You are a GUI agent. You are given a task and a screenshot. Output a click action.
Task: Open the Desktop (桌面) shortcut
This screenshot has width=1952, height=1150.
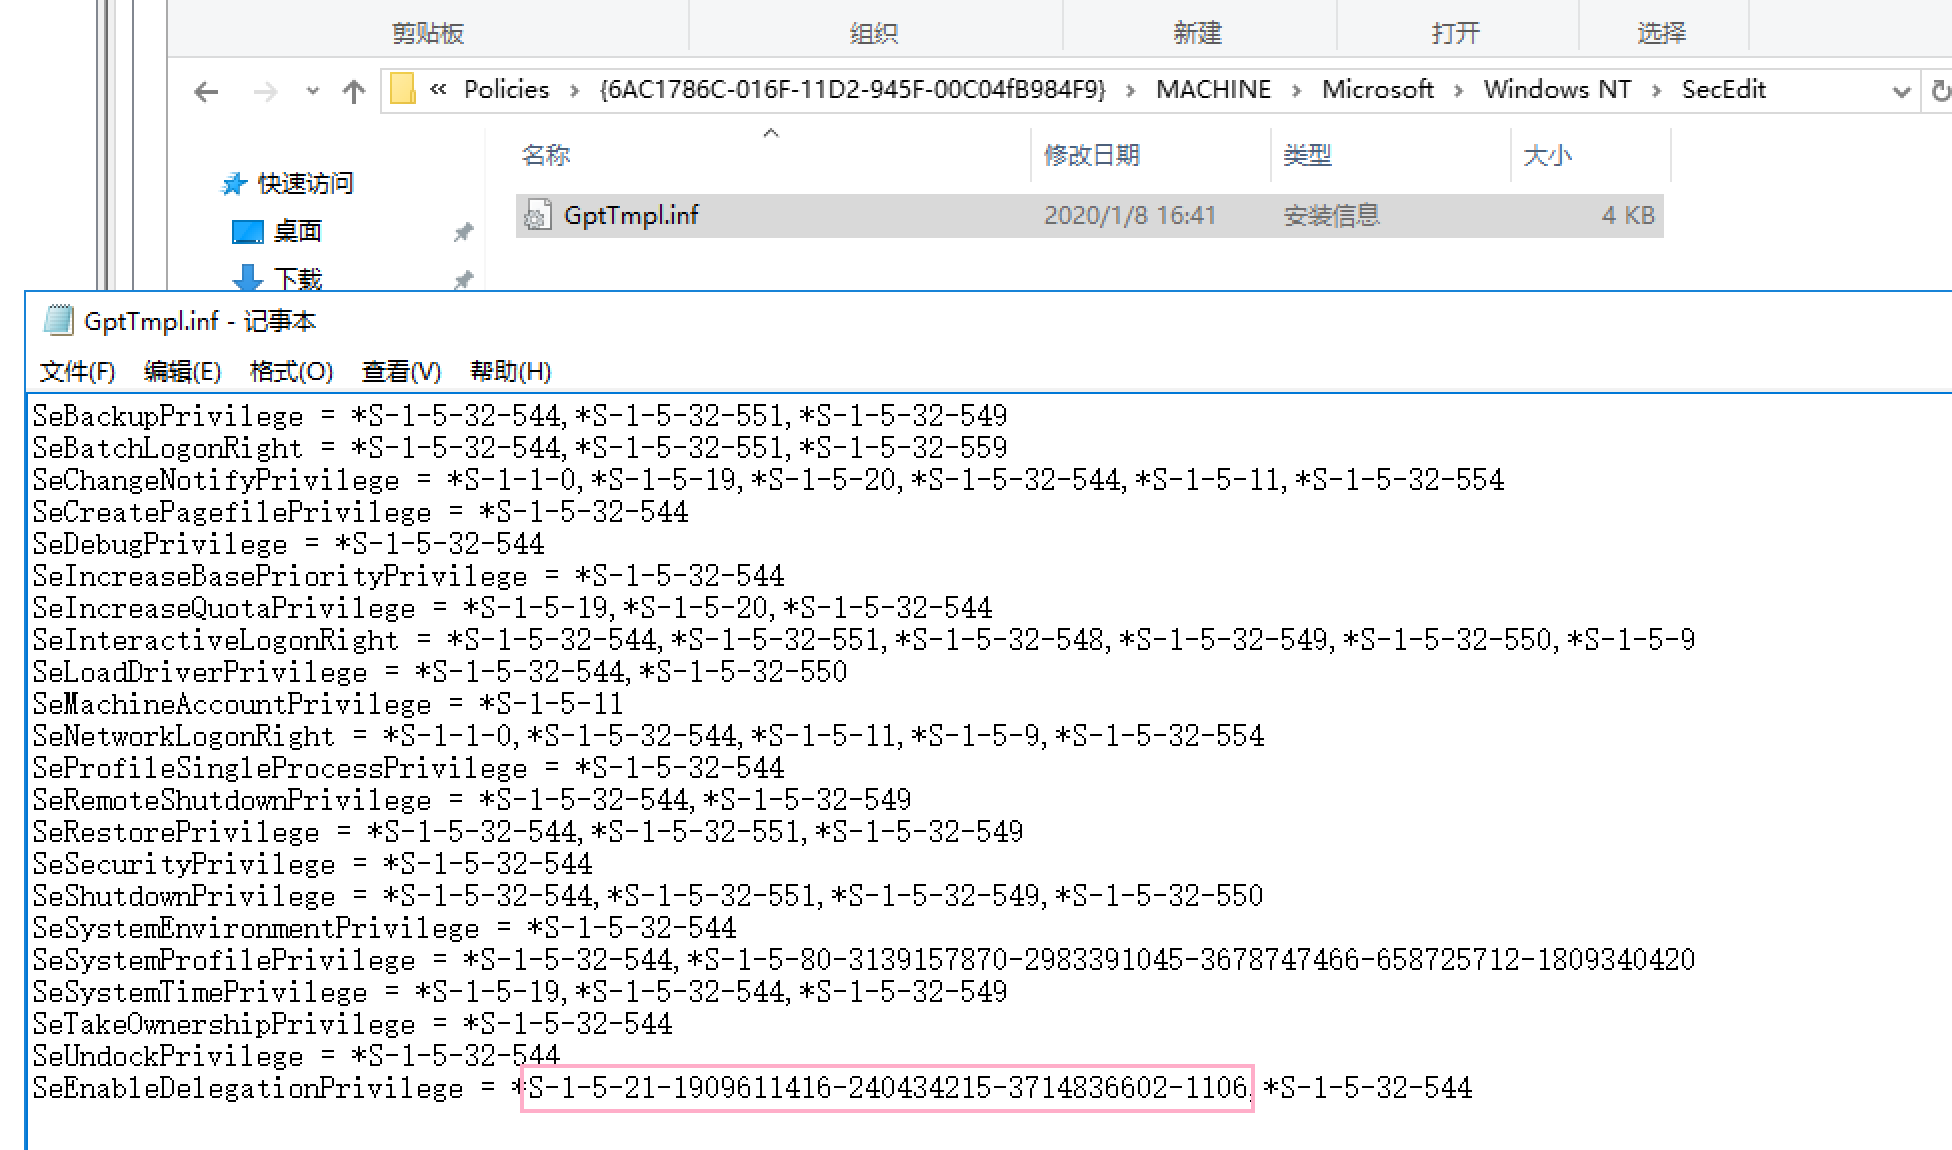coord(297,231)
